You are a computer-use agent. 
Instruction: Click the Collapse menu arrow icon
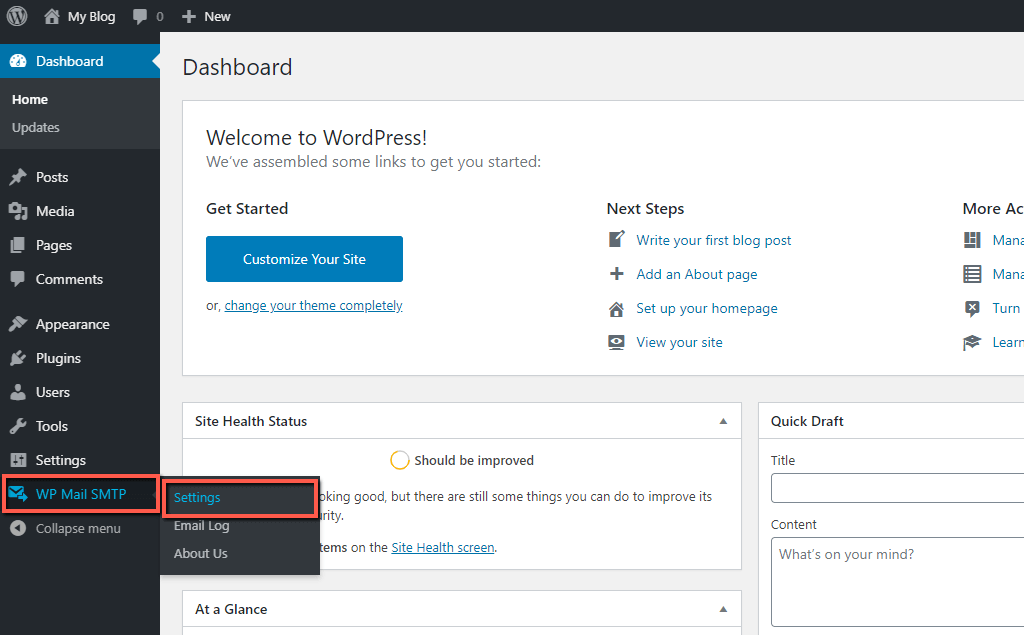pos(18,528)
